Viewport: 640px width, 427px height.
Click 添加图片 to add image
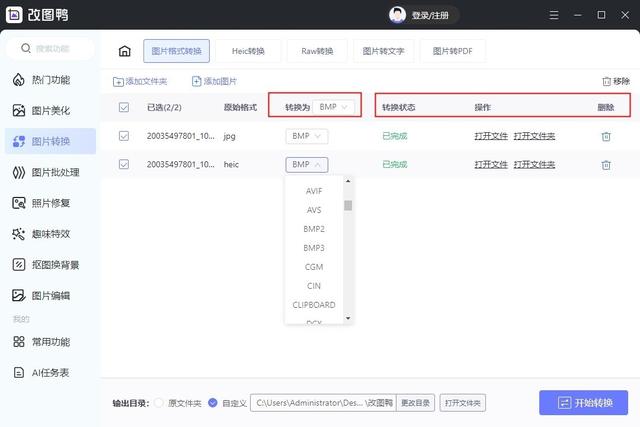(x=214, y=82)
